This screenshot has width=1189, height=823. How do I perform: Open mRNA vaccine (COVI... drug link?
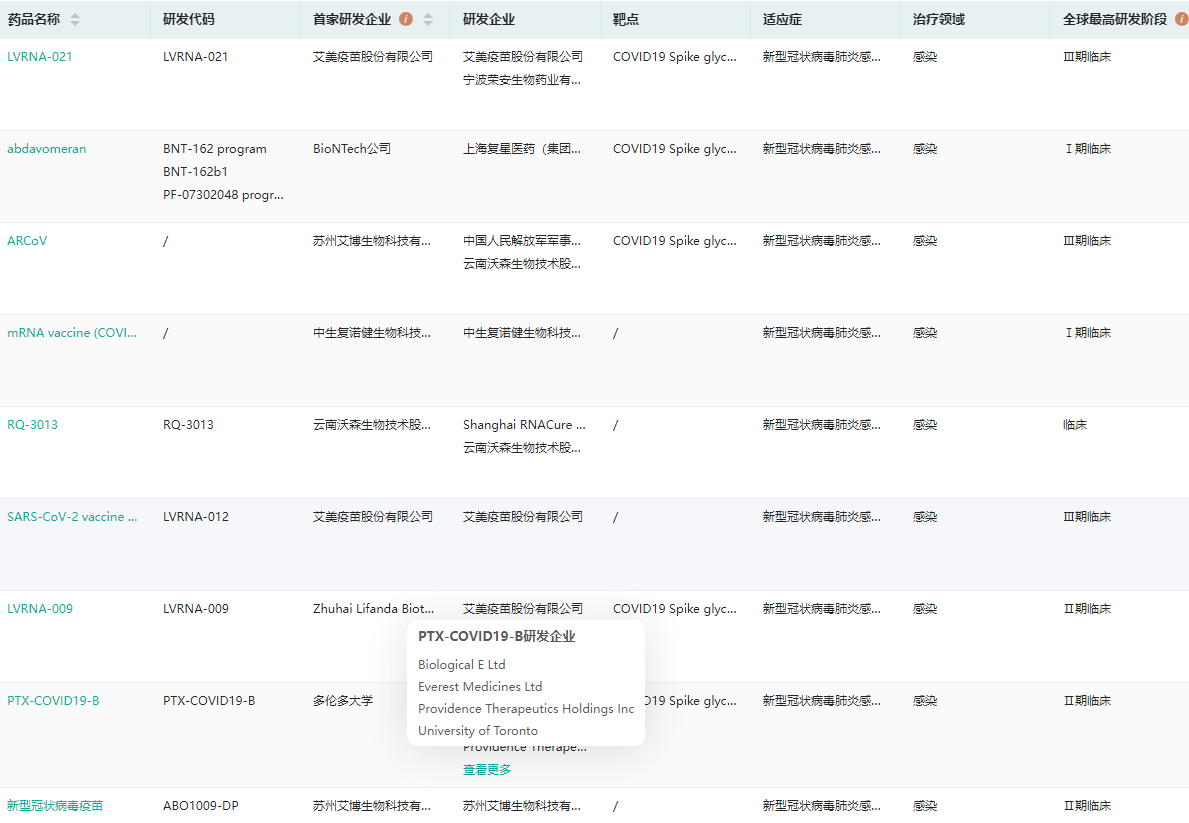[x=72, y=332]
